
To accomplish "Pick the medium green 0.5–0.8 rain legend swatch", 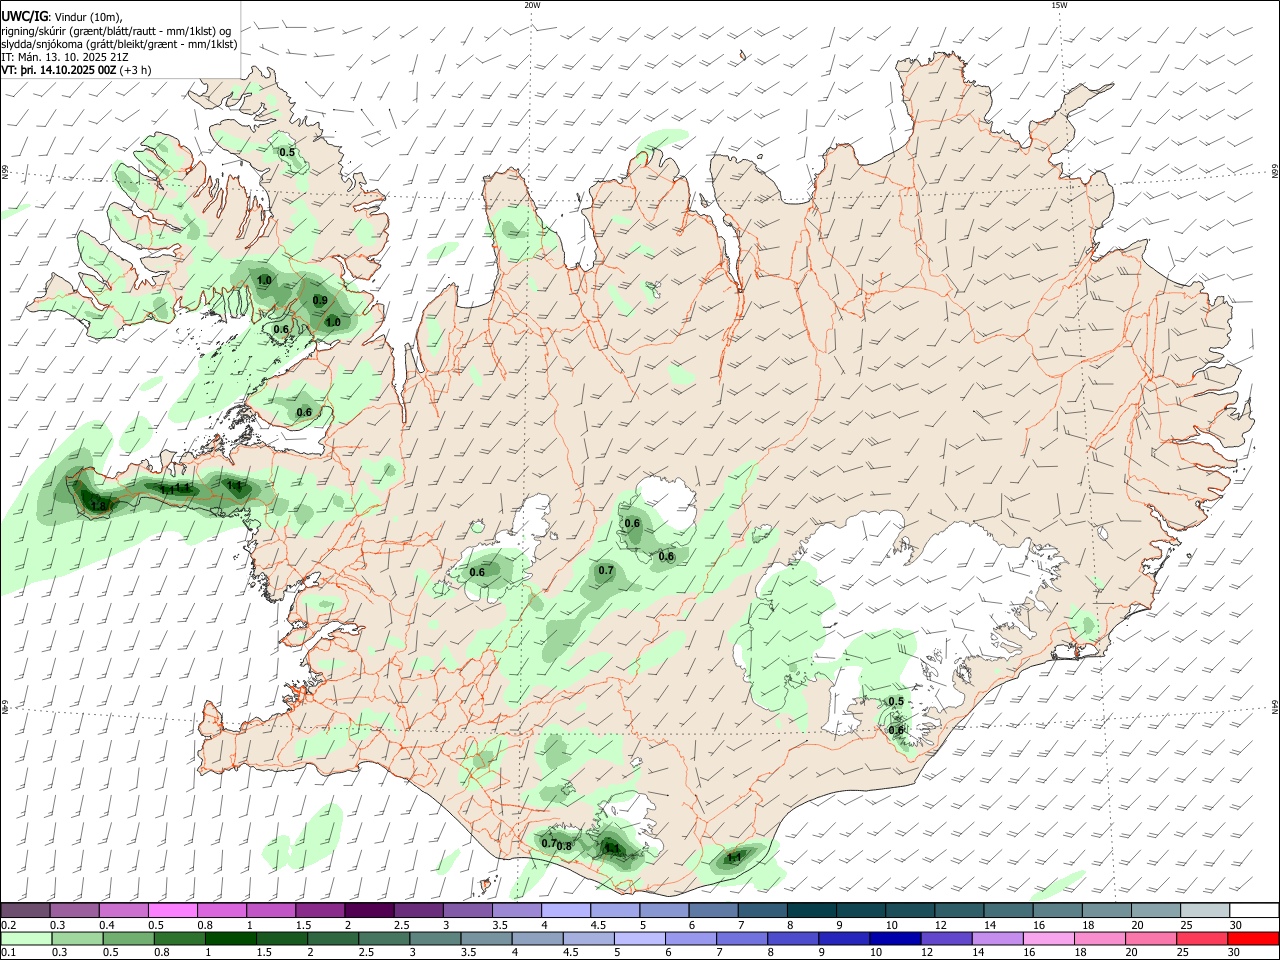I will (128, 939).
